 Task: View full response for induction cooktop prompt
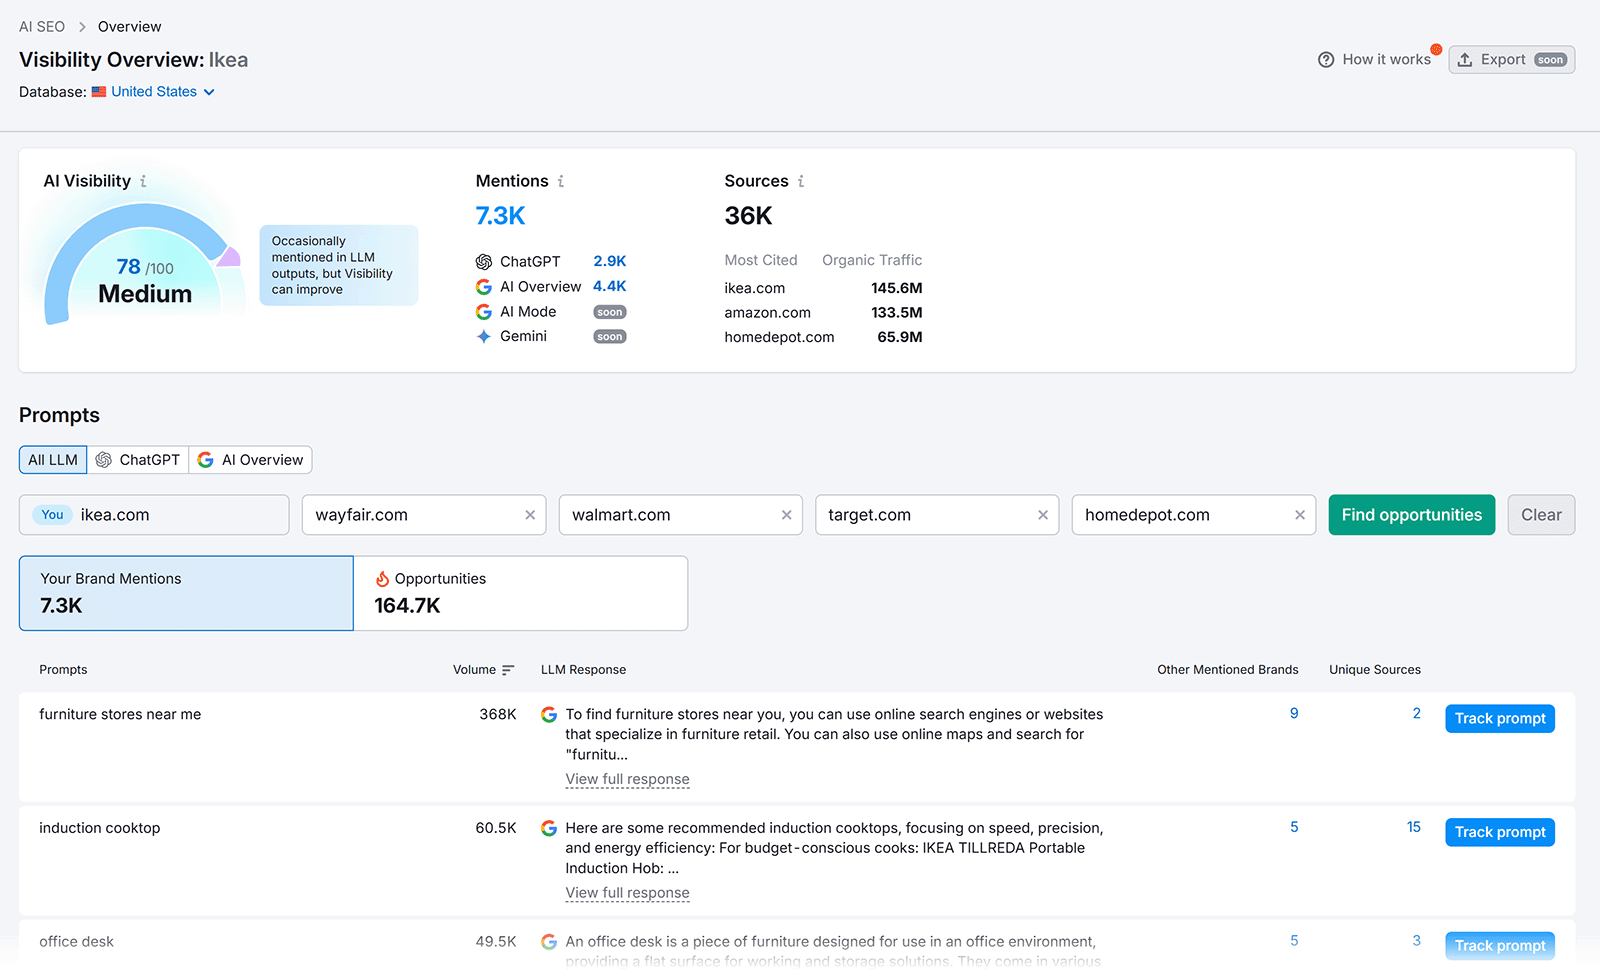tap(627, 892)
